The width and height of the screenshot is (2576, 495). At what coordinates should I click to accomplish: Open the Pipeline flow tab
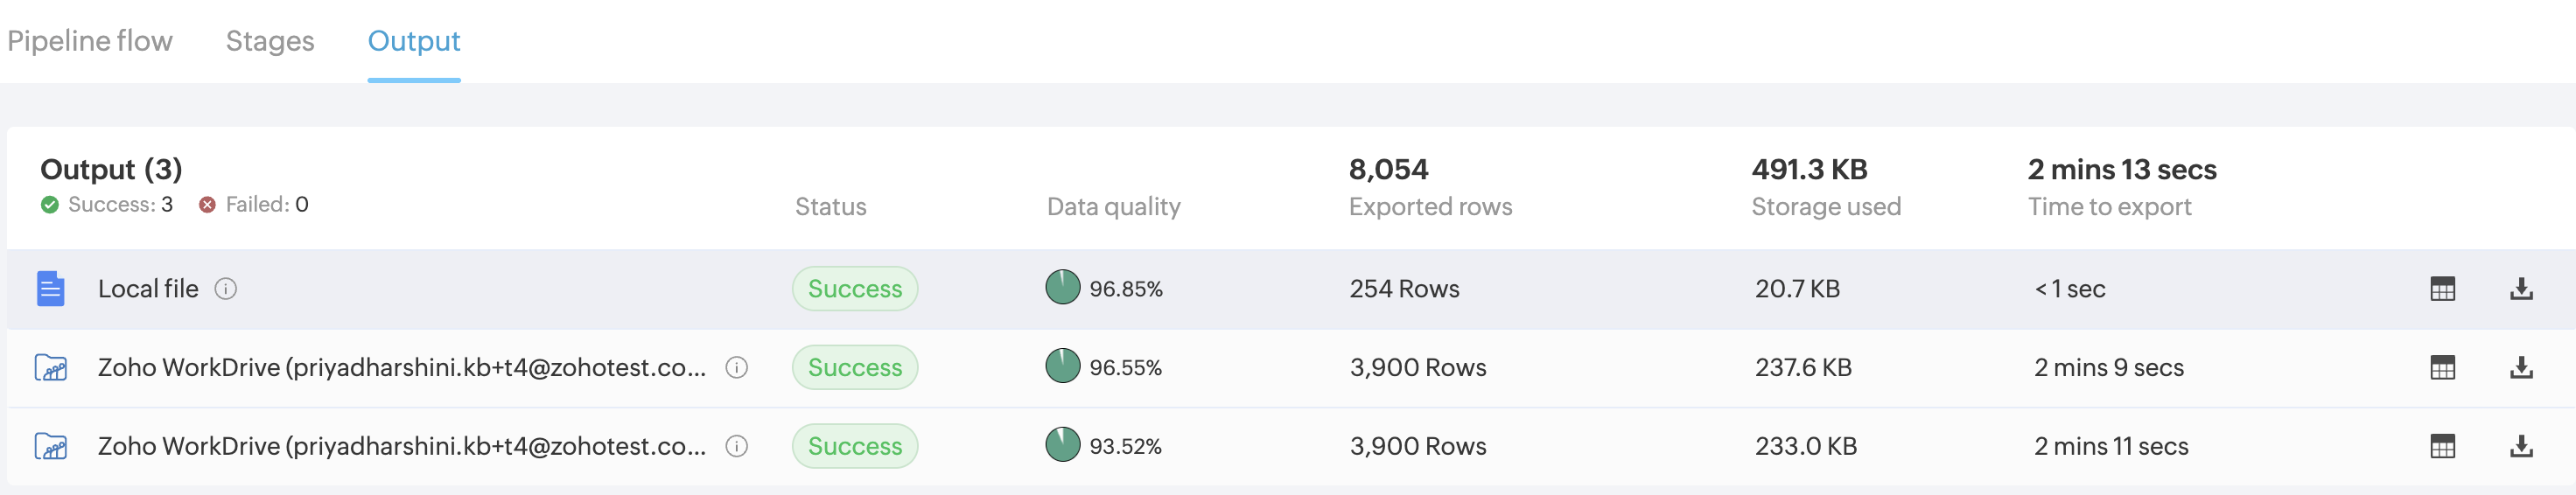tap(90, 41)
